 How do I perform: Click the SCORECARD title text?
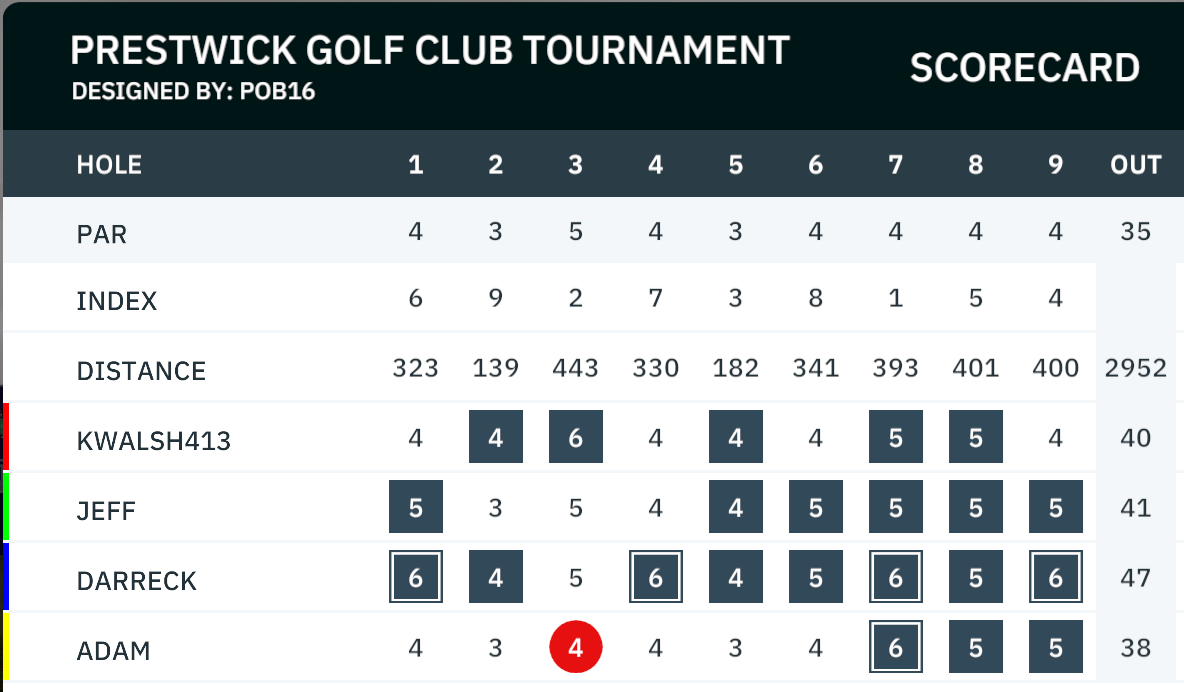click(1025, 67)
